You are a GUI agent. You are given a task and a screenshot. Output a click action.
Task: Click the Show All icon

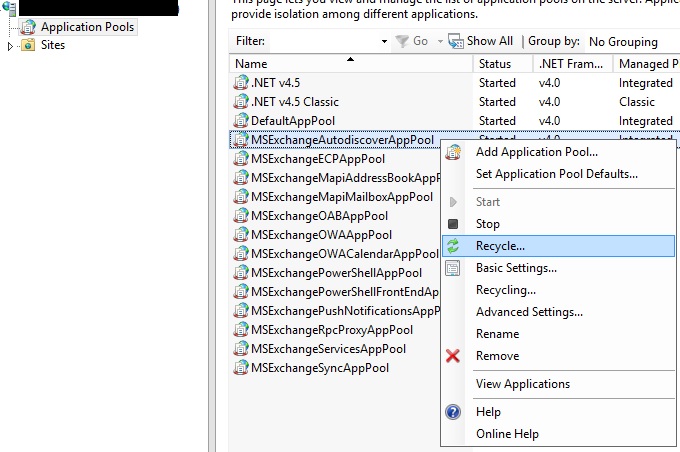pos(456,41)
